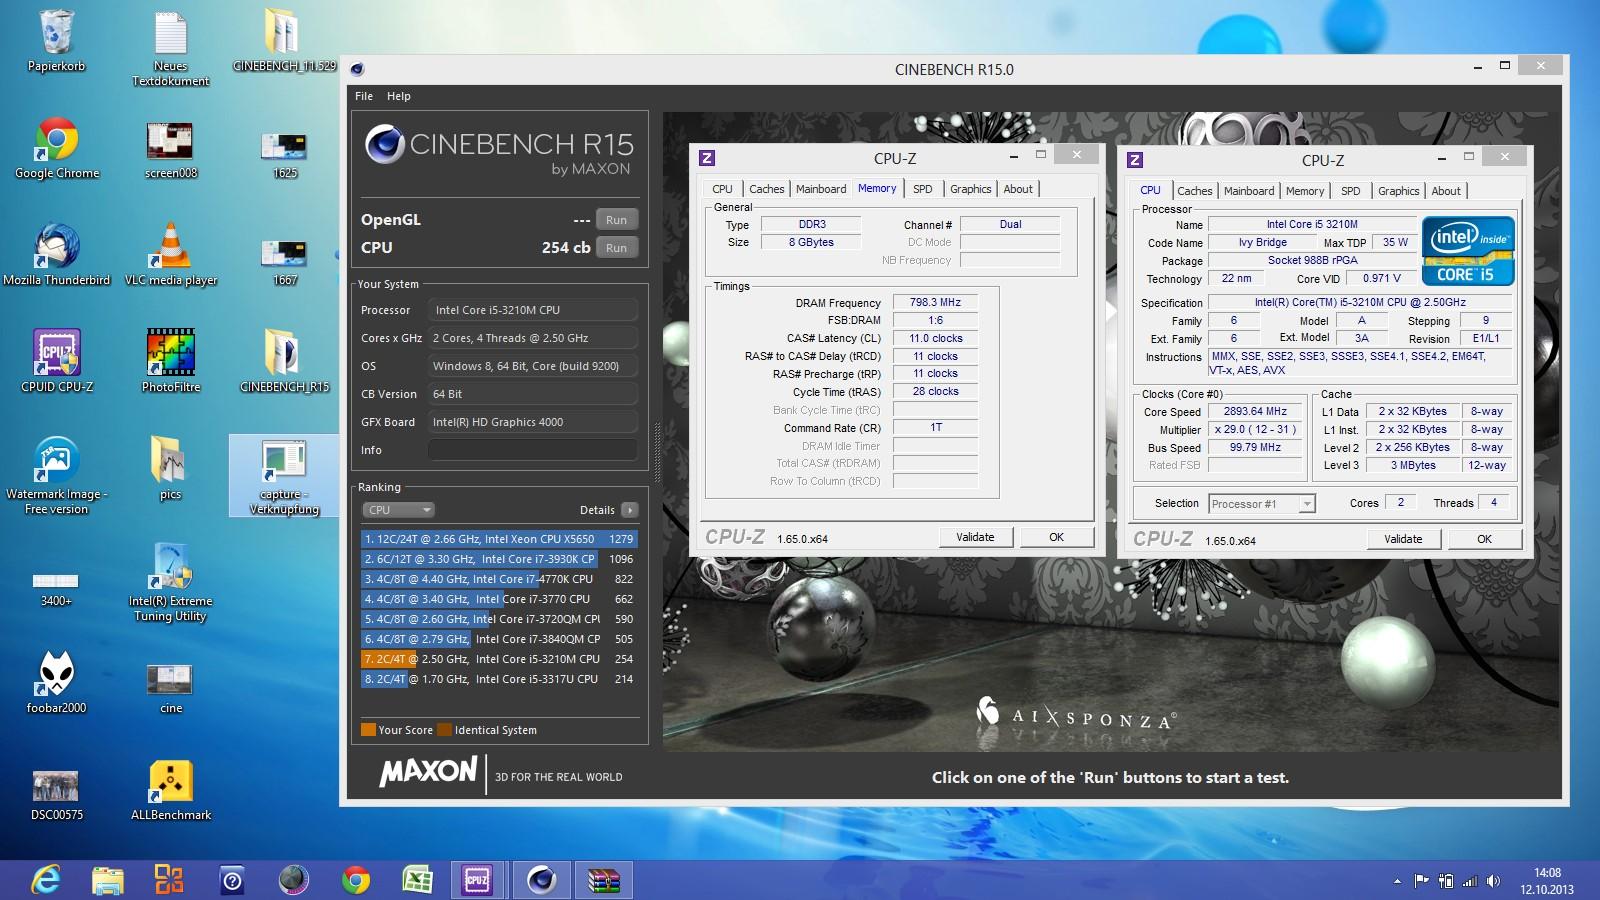
Task: Launch PhotoFiltre desktop shortcut
Action: click(171, 362)
